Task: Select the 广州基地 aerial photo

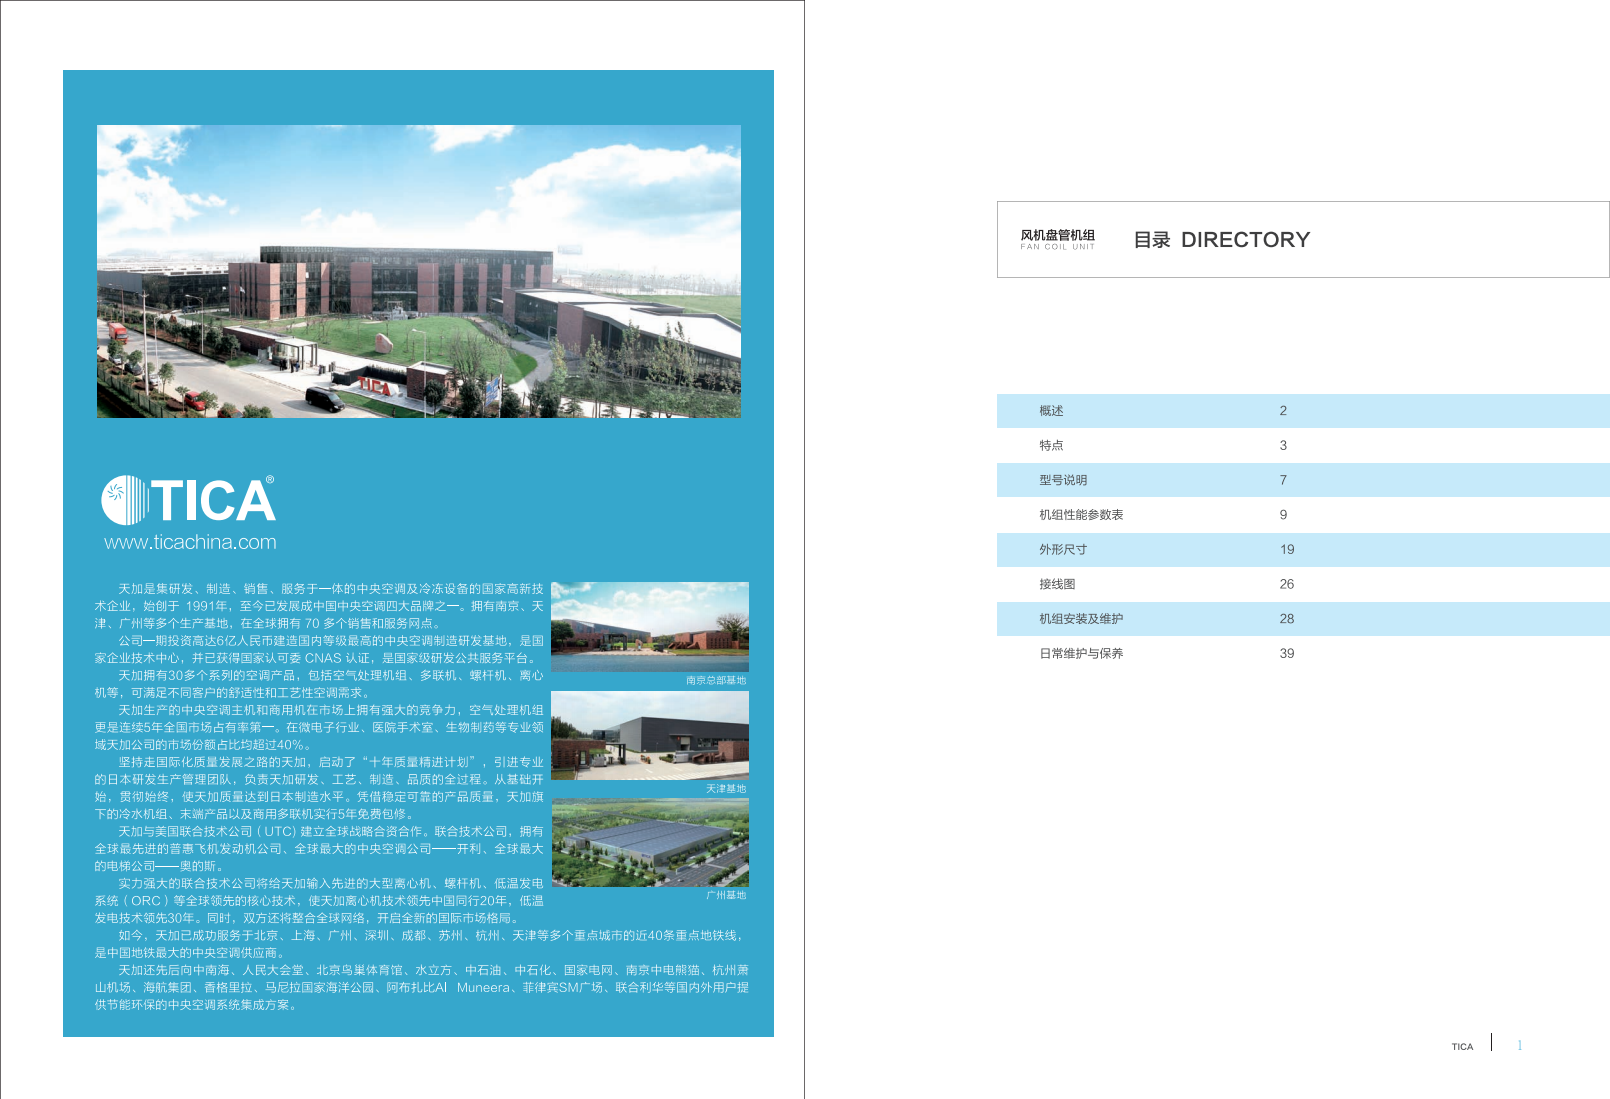Action: 649,842
